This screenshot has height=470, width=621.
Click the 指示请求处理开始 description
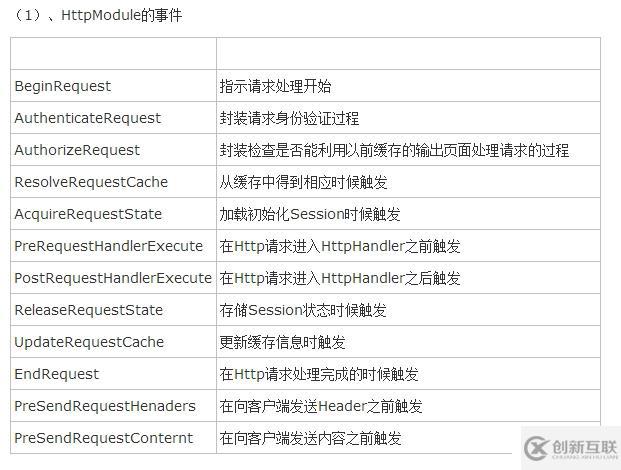[x=275, y=86]
